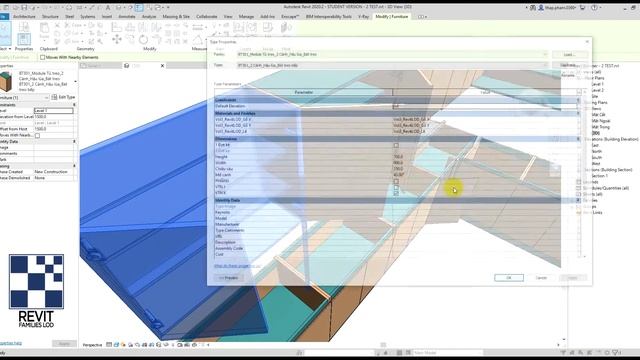Collapse Phasing section in Properties palette

pyautogui.click(x=74, y=166)
